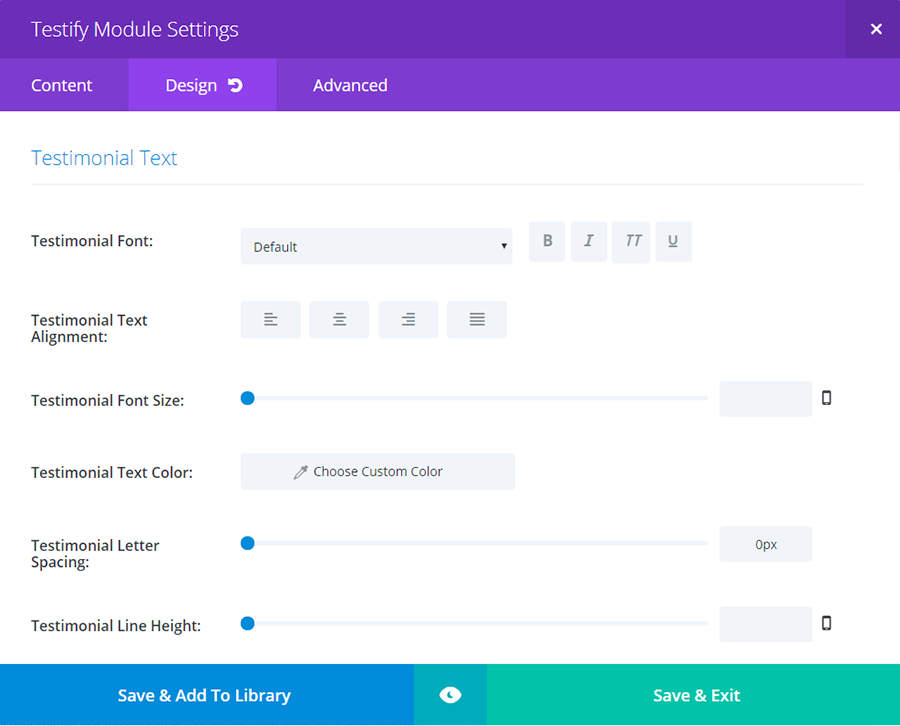This screenshot has height=726, width=900.
Task: Click Save & Add To Library
Action: pos(207,695)
